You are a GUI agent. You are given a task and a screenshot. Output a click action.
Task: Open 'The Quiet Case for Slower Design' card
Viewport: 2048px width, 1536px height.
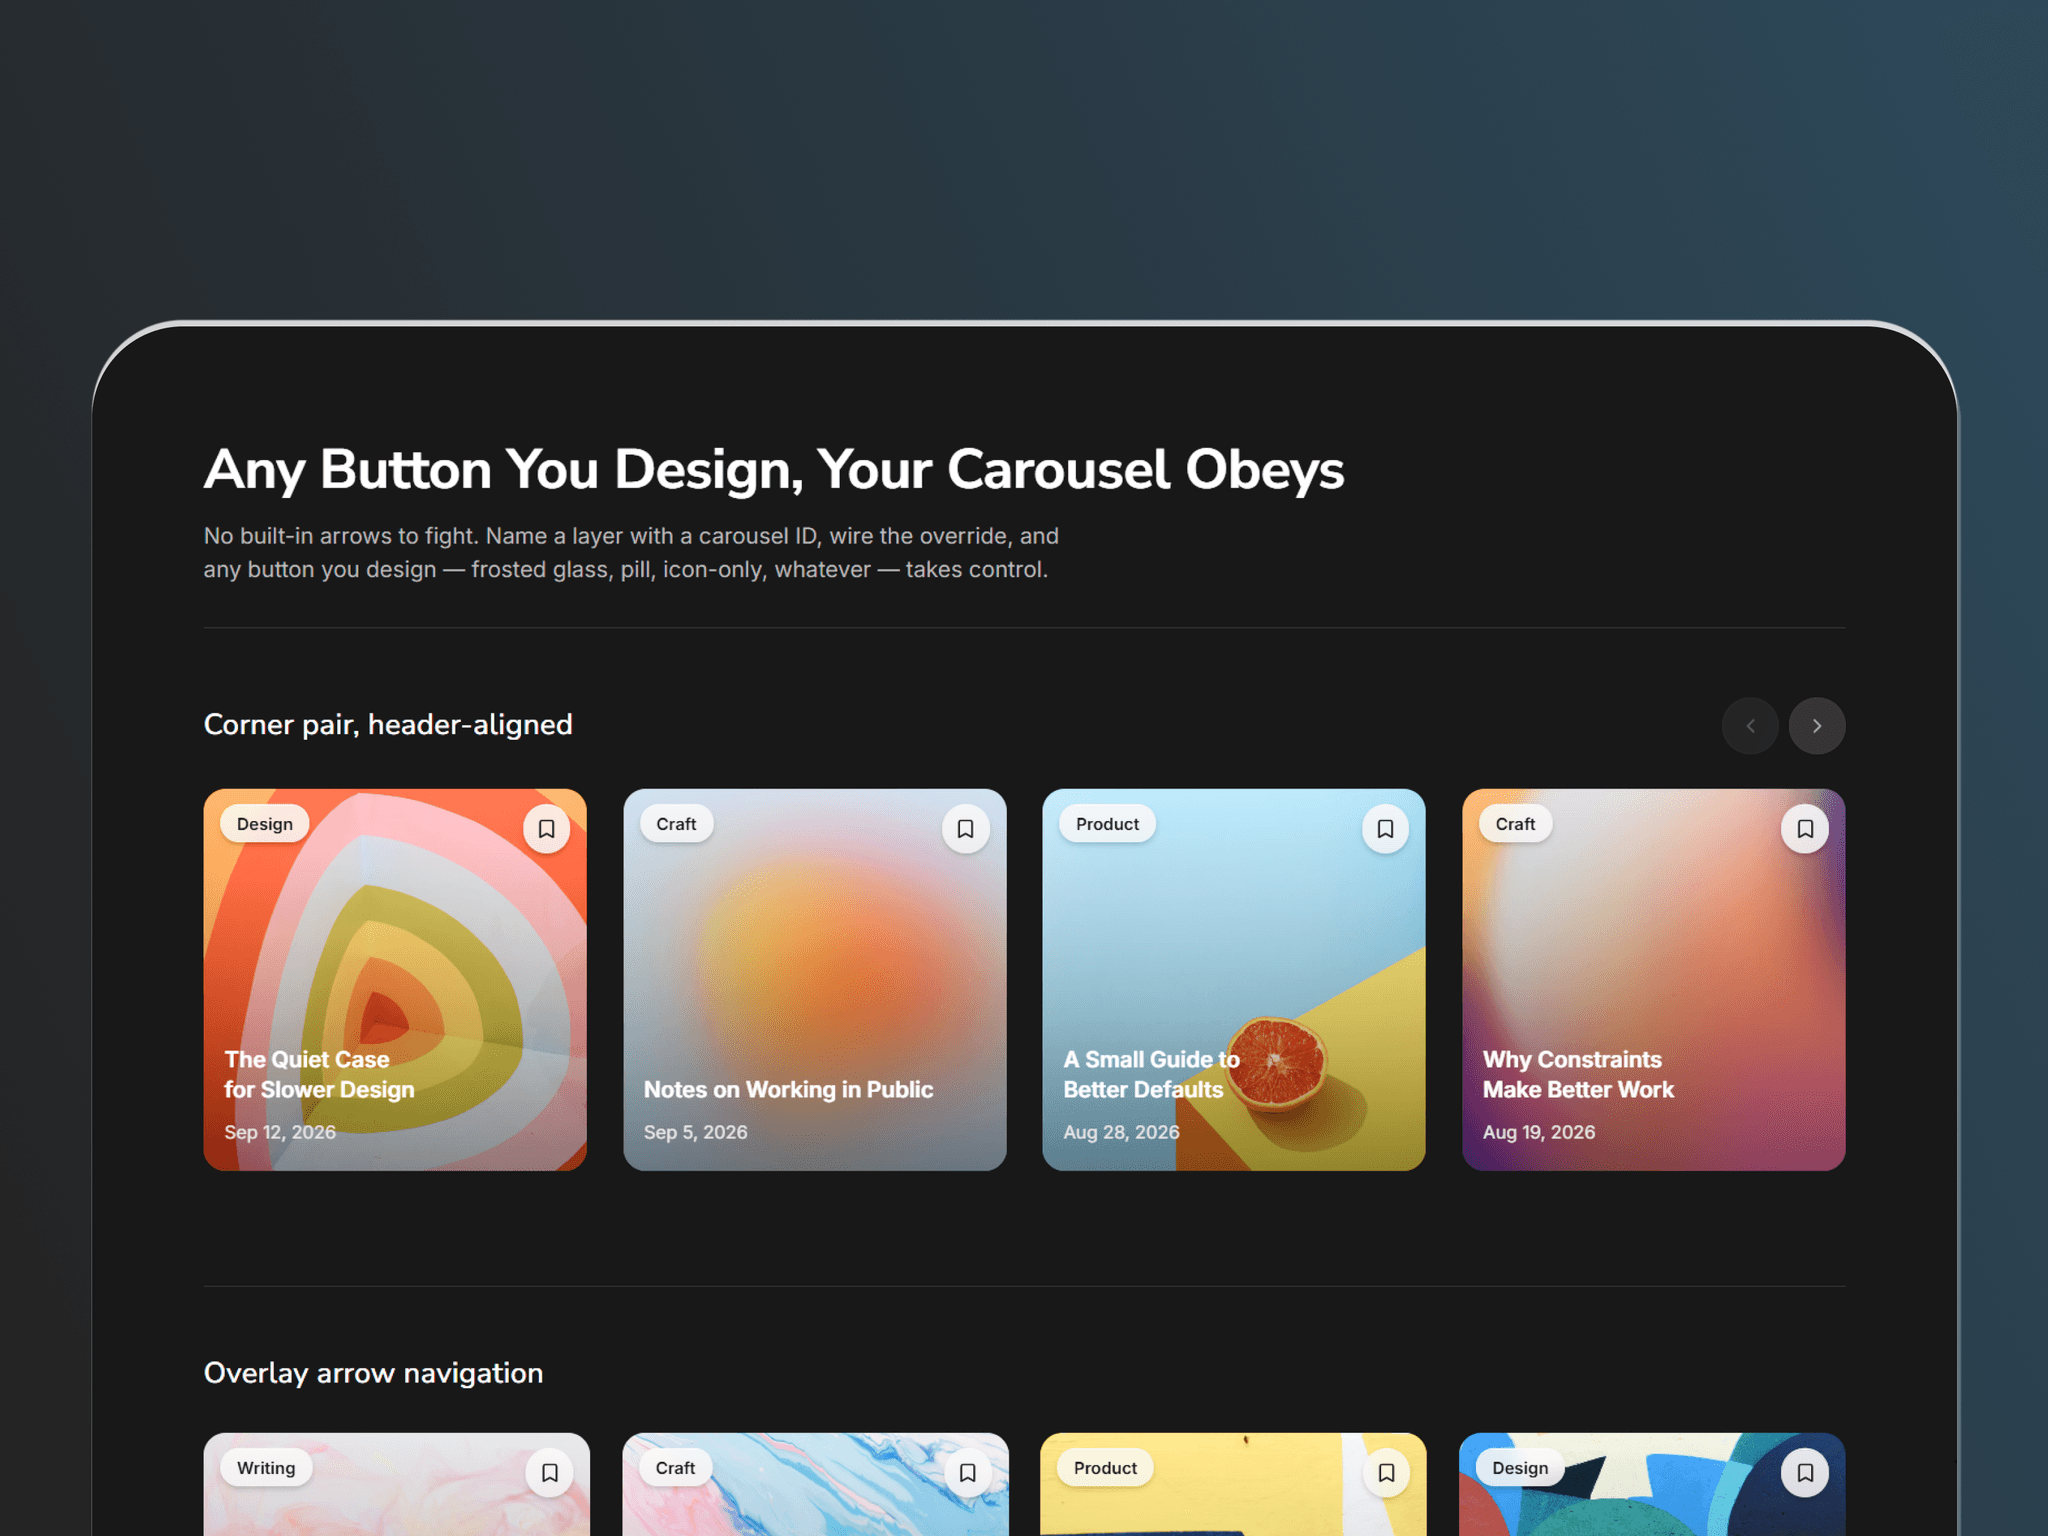pos(395,980)
